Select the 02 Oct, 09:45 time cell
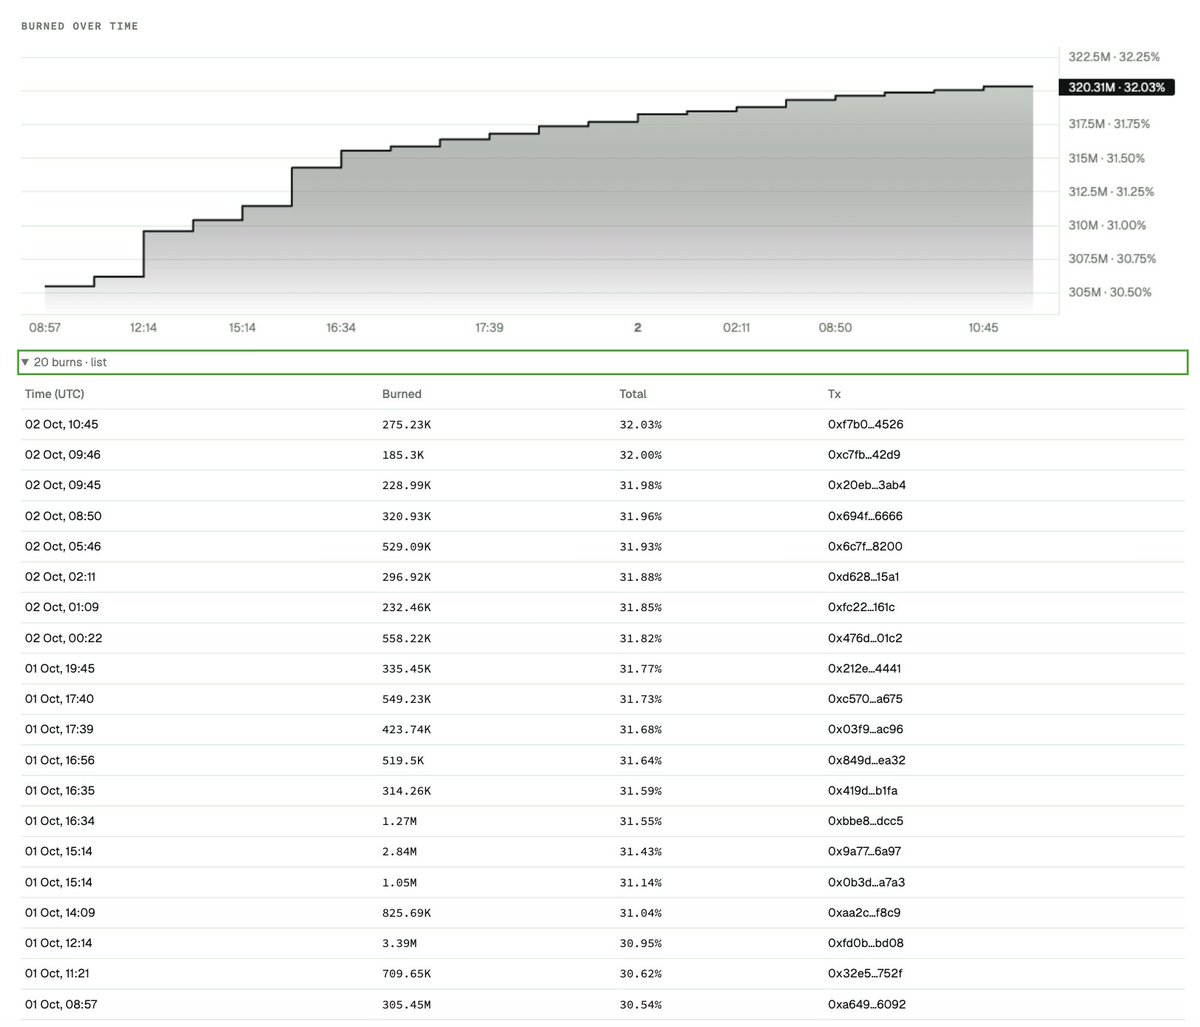Screen dimensions: 1200x1027 pyautogui.click(x=63, y=485)
